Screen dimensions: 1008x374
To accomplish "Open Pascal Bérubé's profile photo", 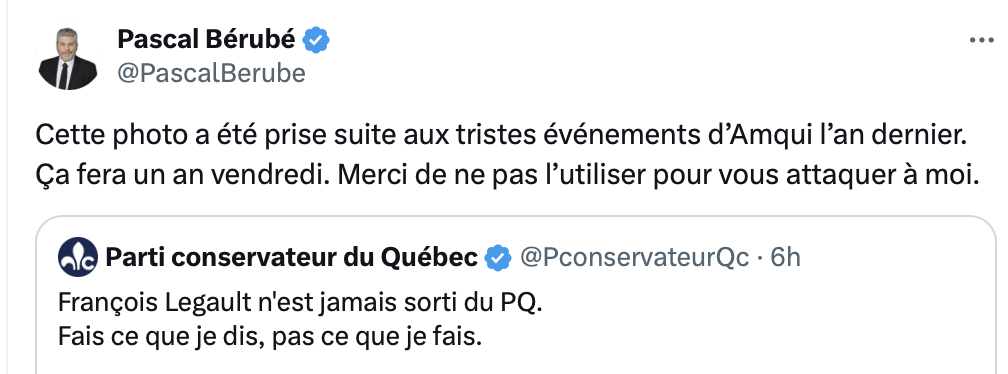I will (x=68, y=59).
